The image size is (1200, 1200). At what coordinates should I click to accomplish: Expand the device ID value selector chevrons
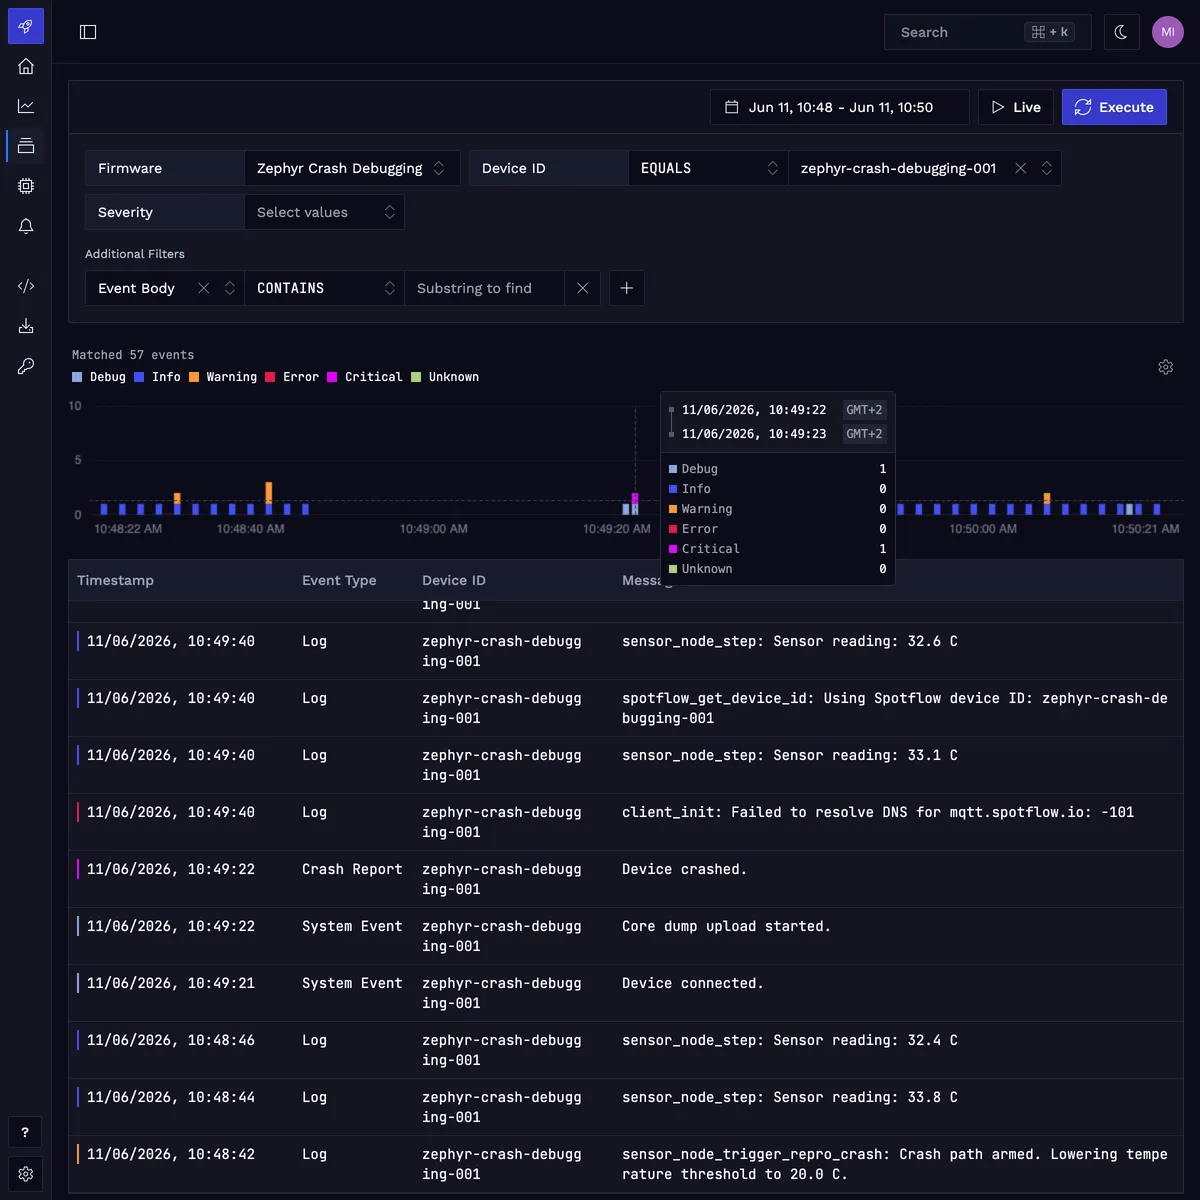1046,168
